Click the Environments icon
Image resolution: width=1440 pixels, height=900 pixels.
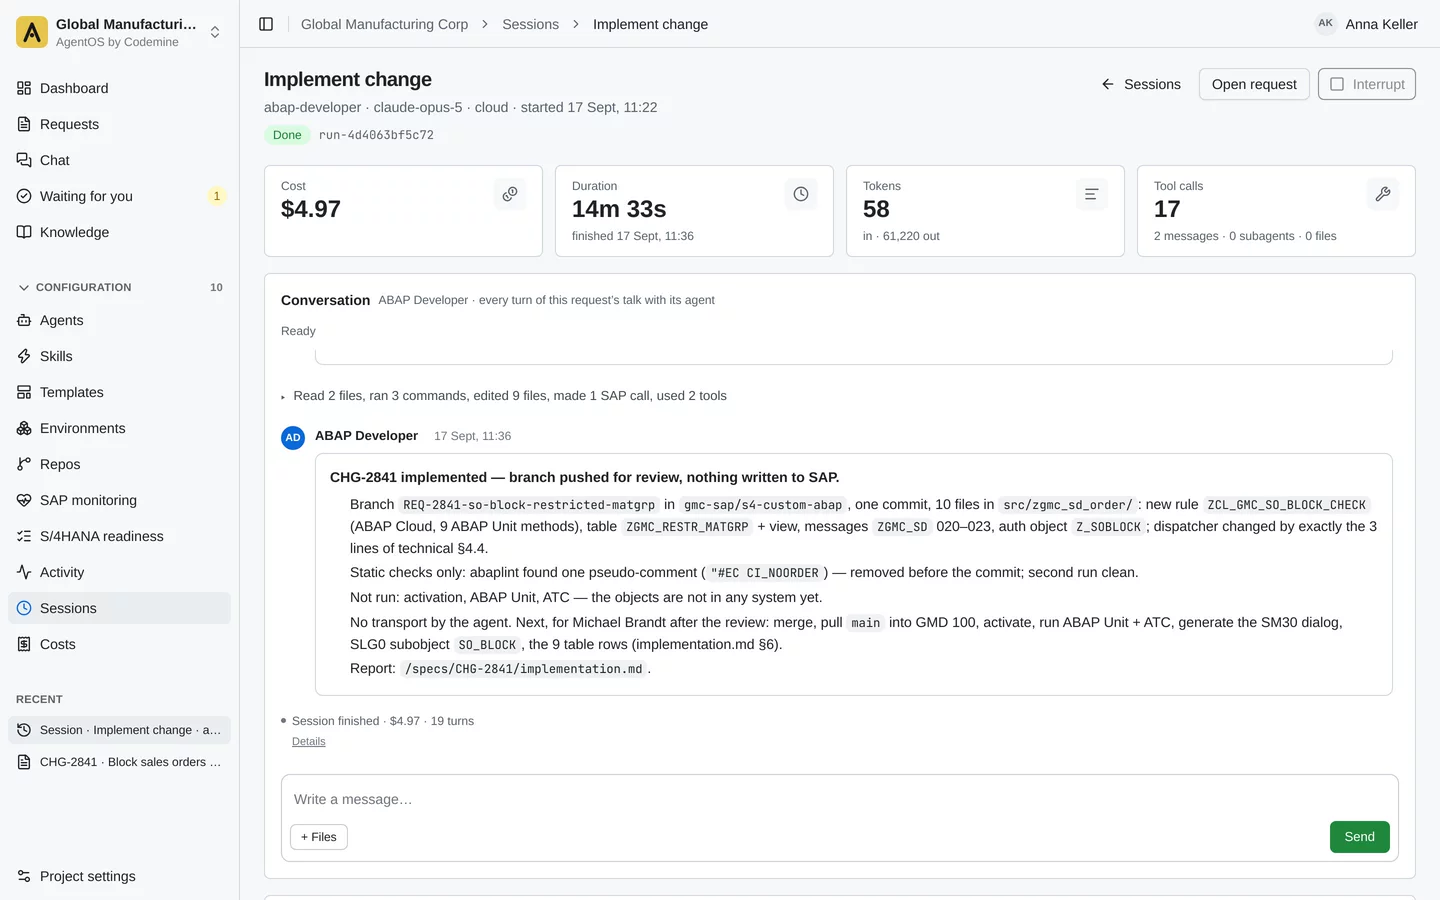coord(24,428)
